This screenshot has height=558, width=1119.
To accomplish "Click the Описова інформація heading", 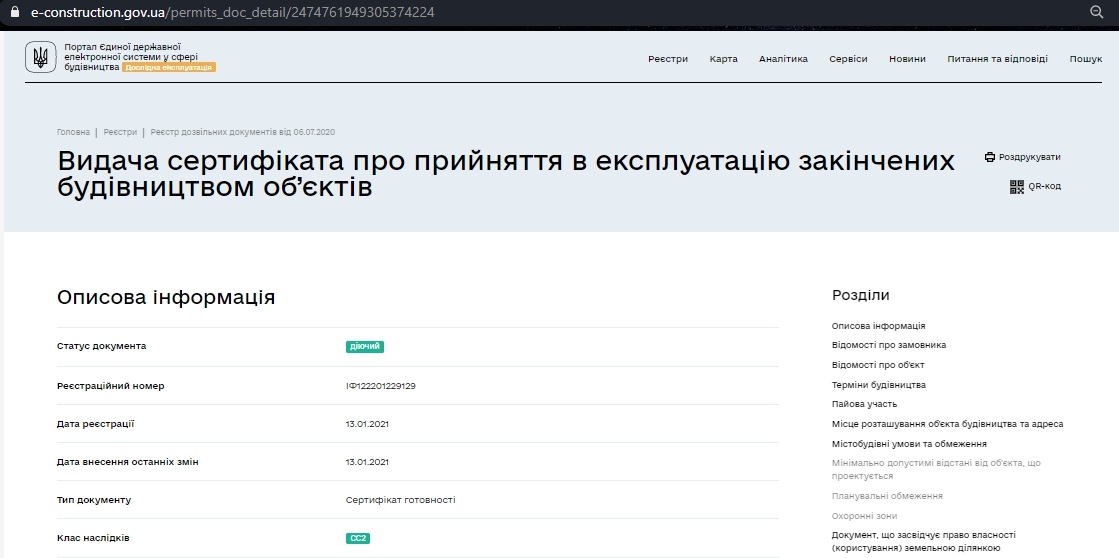I will point(166,297).
